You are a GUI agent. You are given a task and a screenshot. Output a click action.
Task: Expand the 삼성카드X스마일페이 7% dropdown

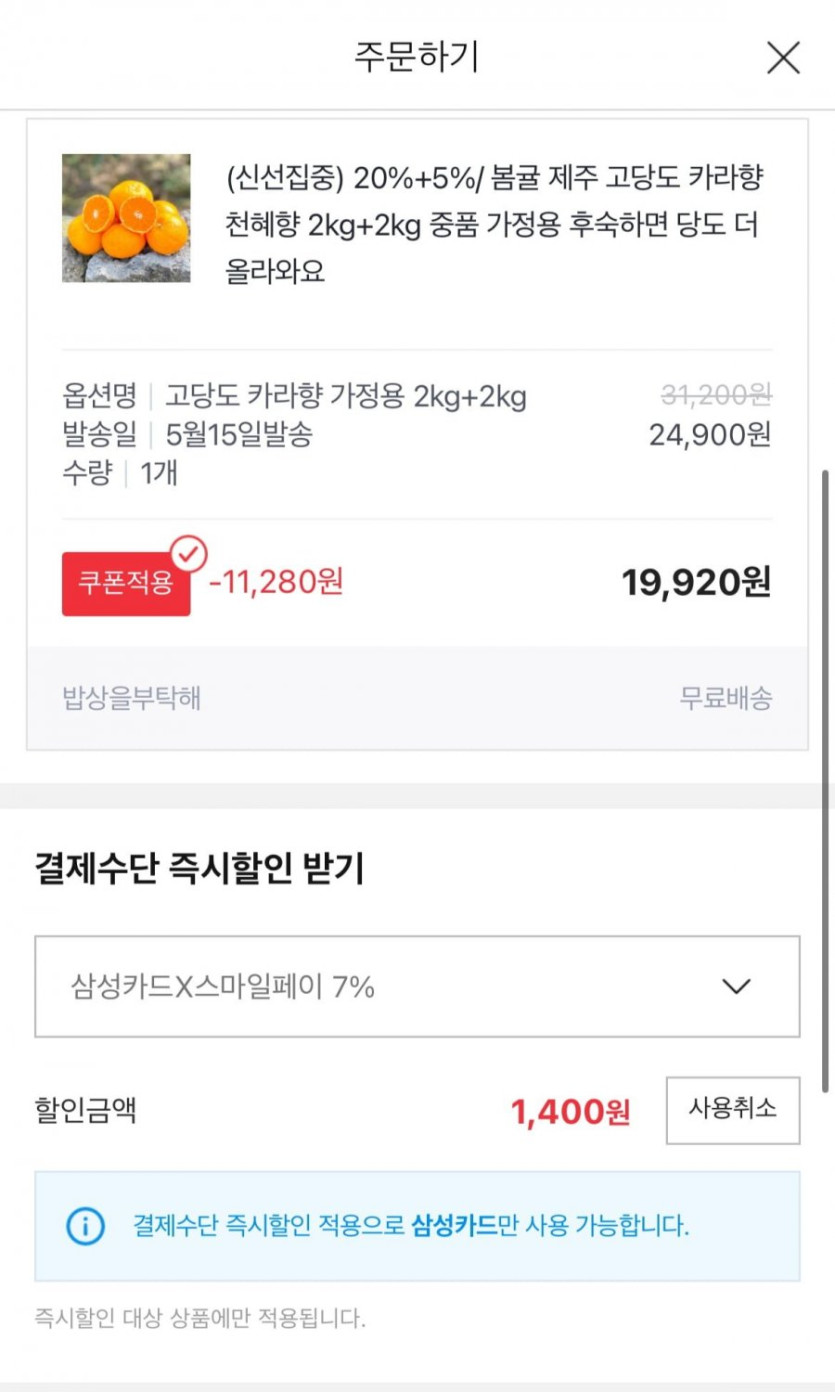tap(417, 987)
